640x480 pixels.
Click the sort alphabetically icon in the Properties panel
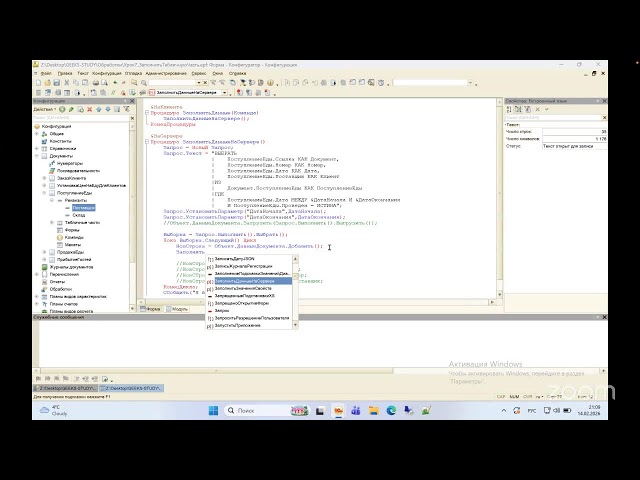click(509, 109)
